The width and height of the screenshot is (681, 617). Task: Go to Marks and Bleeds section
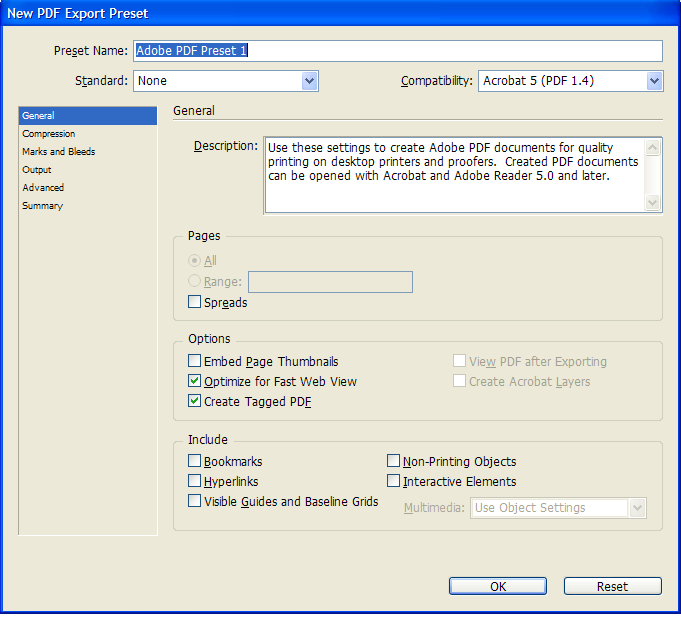[88, 152]
